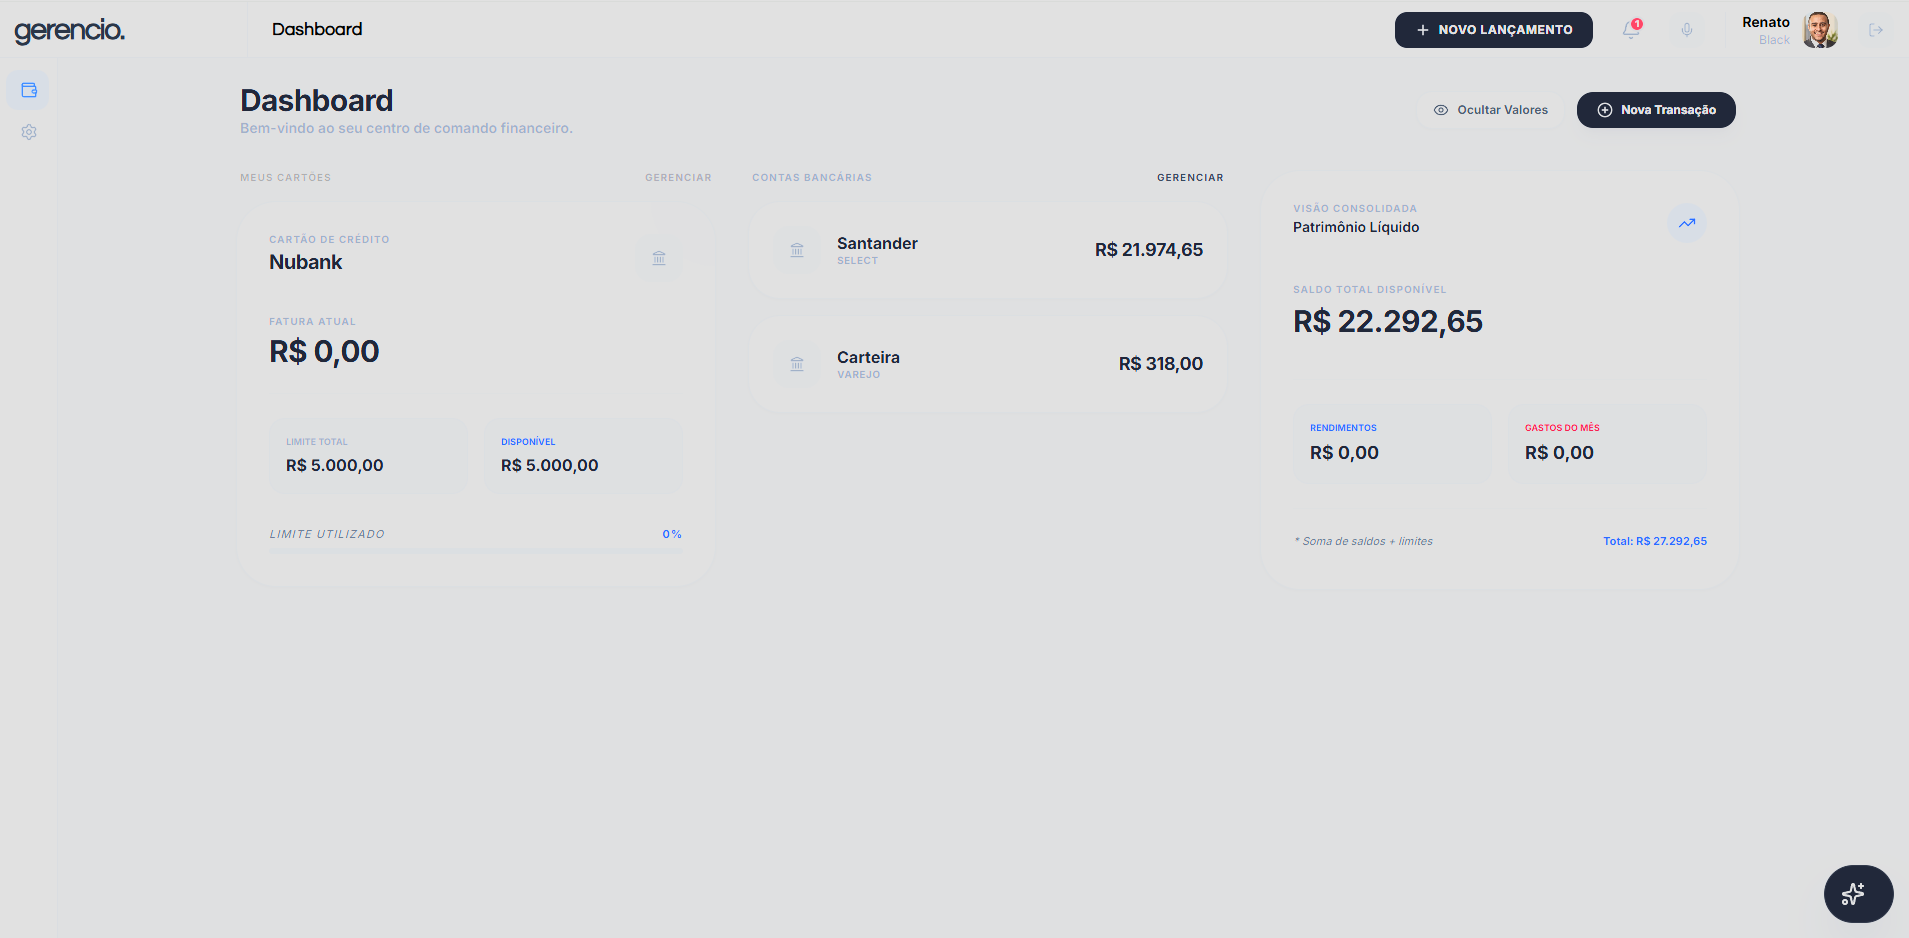Open the AI sparkle assistant button

[1858, 894]
